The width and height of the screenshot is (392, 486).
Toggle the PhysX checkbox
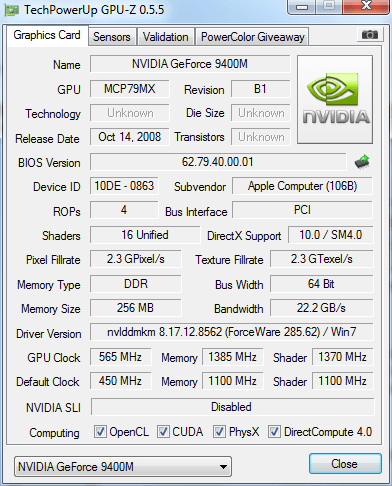(219, 432)
